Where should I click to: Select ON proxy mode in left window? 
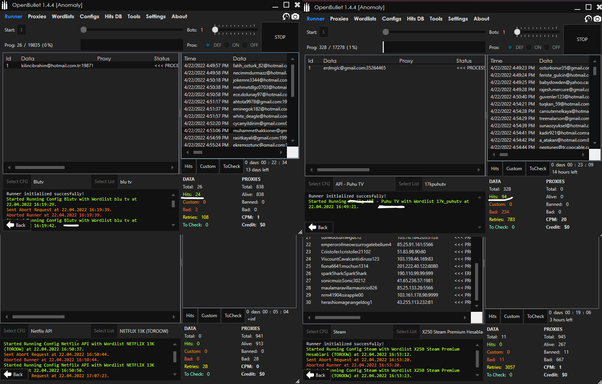(x=227, y=45)
